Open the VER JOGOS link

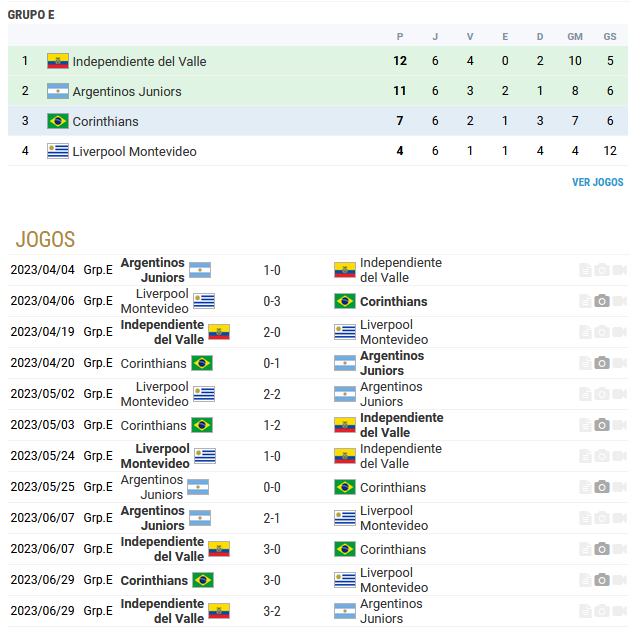coord(597,182)
